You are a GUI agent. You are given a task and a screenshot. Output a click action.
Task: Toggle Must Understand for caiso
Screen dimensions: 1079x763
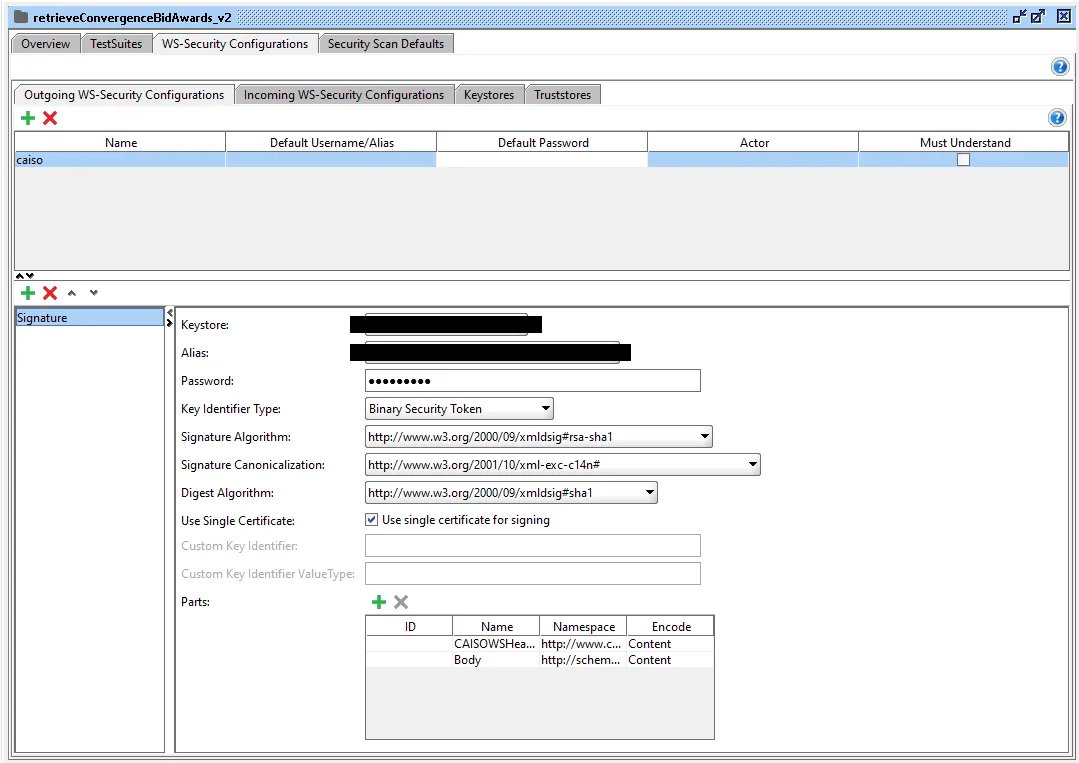click(963, 160)
